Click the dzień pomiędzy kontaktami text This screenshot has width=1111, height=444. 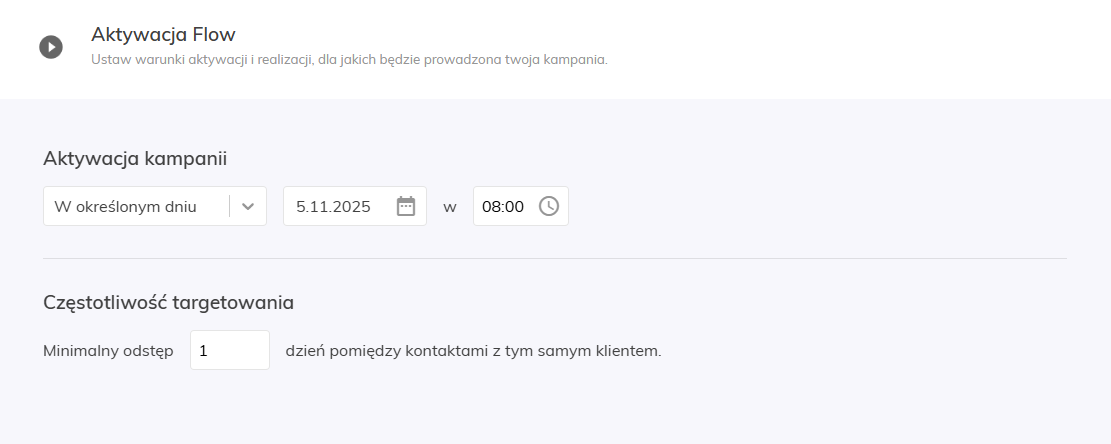[x=473, y=351]
